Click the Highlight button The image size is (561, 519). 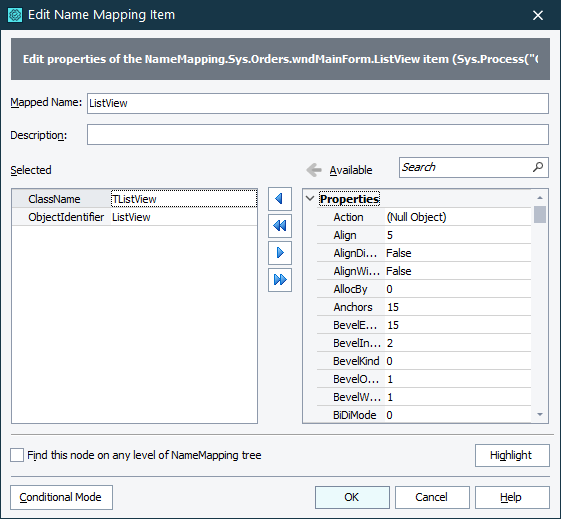click(512, 455)
